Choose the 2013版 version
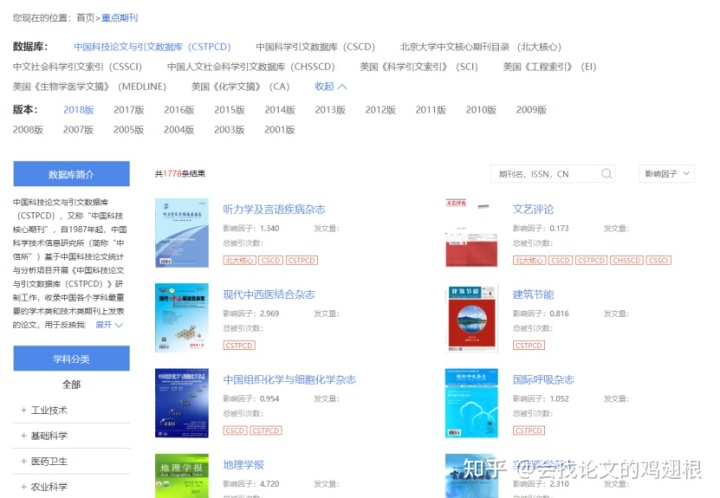 (x=330, y=110)
